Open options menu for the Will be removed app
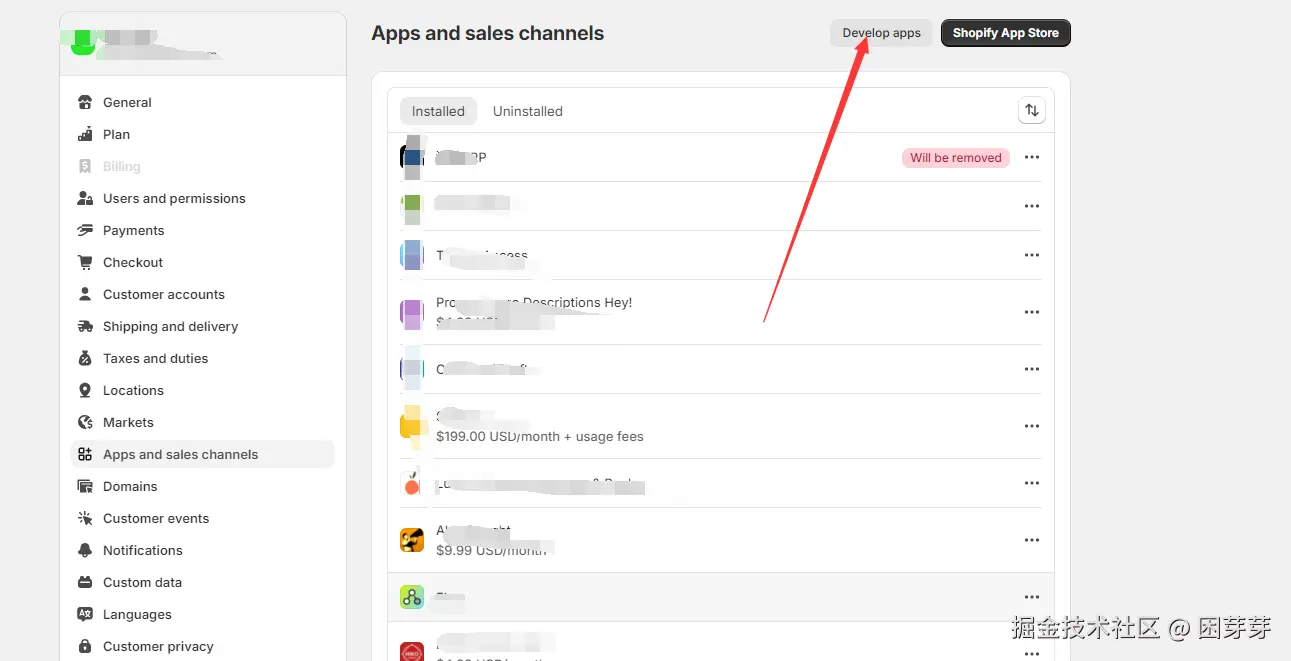The height and width of the screenshot is (661, 1291). pos(1032,158)
